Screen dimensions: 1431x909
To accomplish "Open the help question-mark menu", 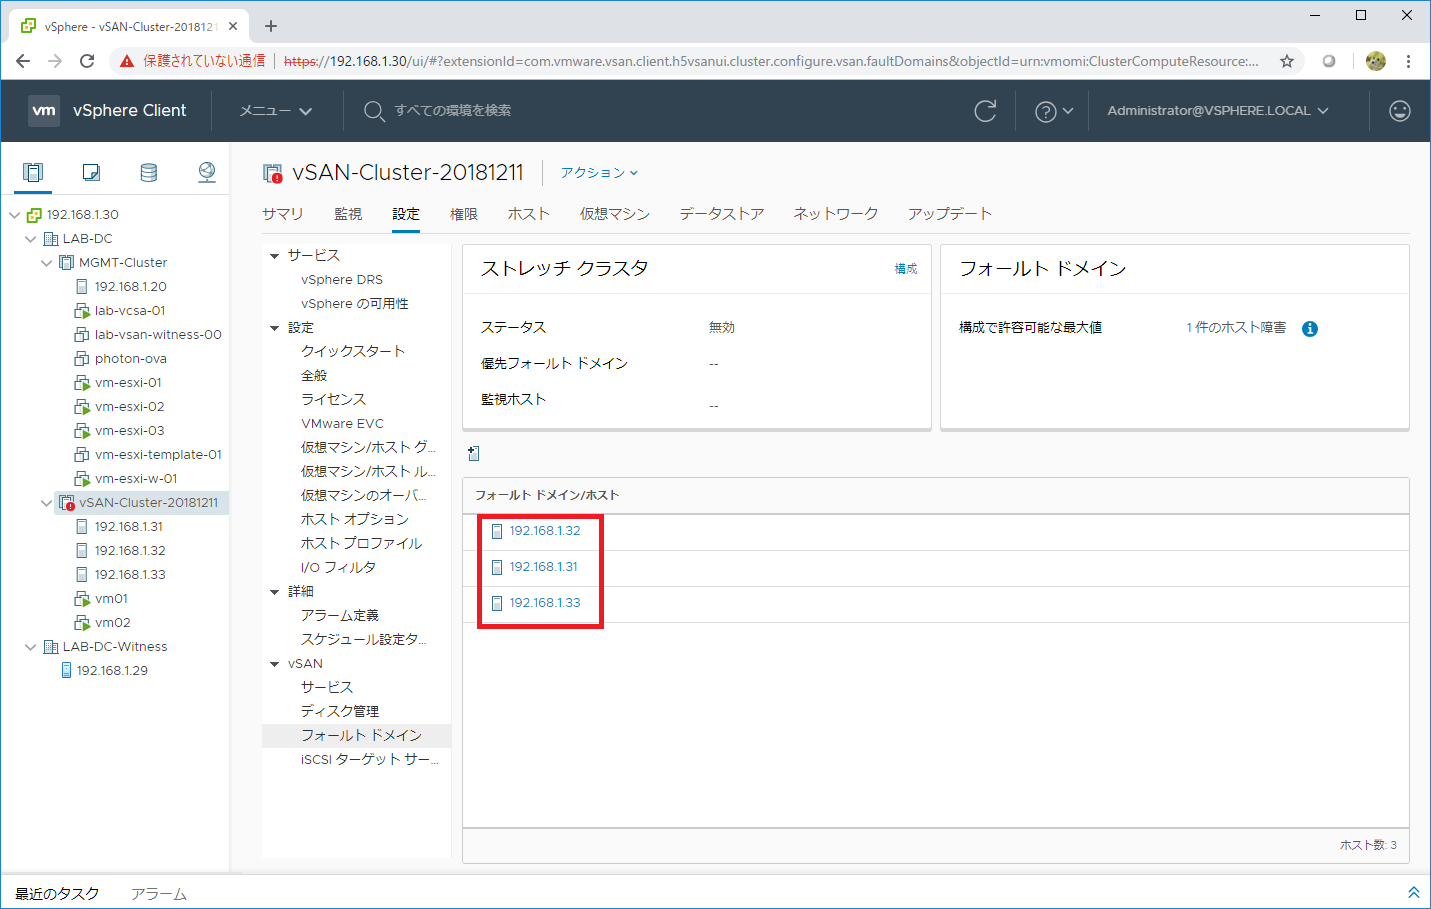I will coord(1054,111).
